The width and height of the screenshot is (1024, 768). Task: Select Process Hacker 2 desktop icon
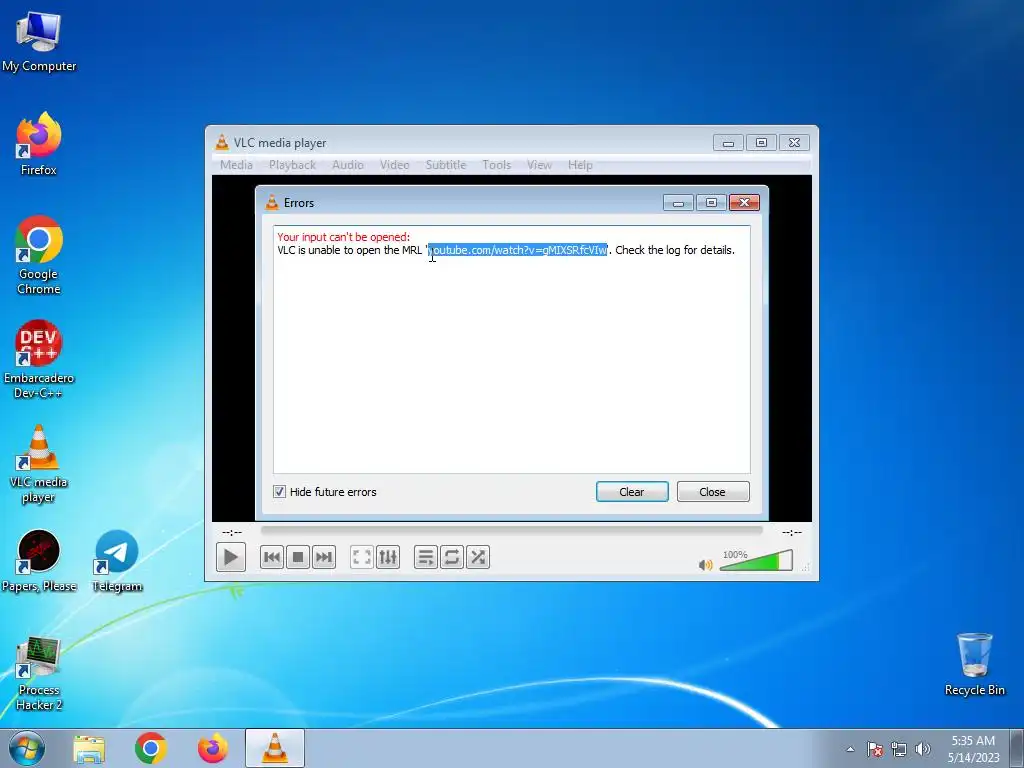[x=39, y=673]
